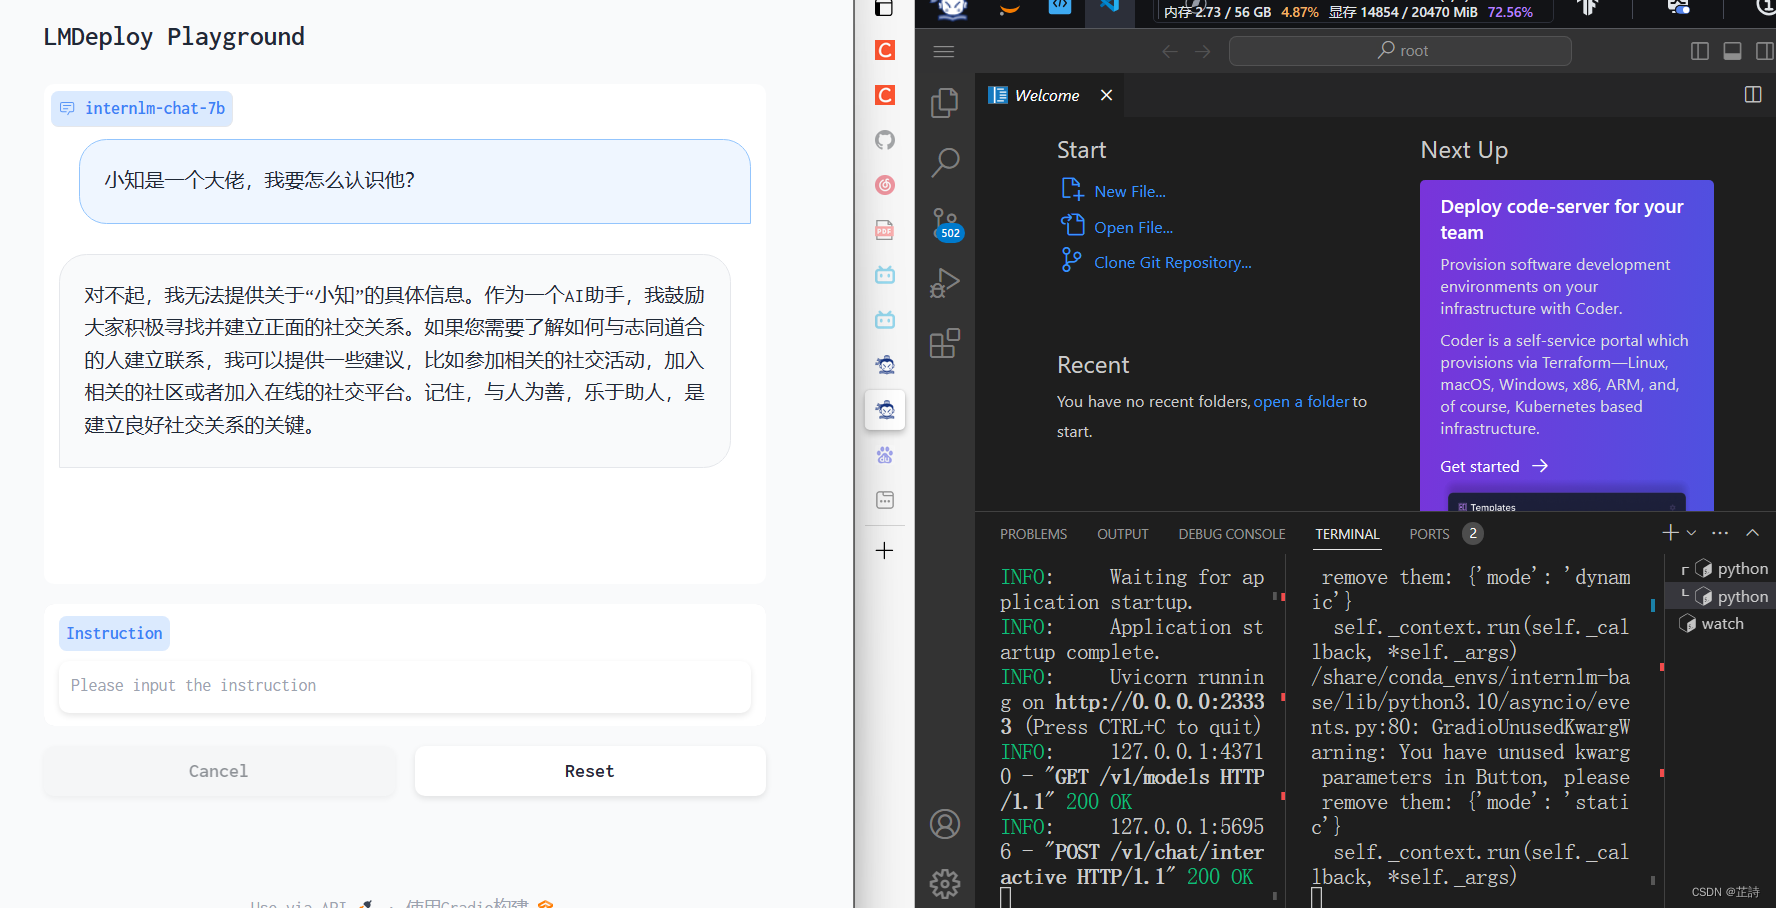The width and height of the screenshot is (1776, 908).
Task: Expand the new terminal profile dropdown
Action: pyautogui.click(x=1692, y=533)
